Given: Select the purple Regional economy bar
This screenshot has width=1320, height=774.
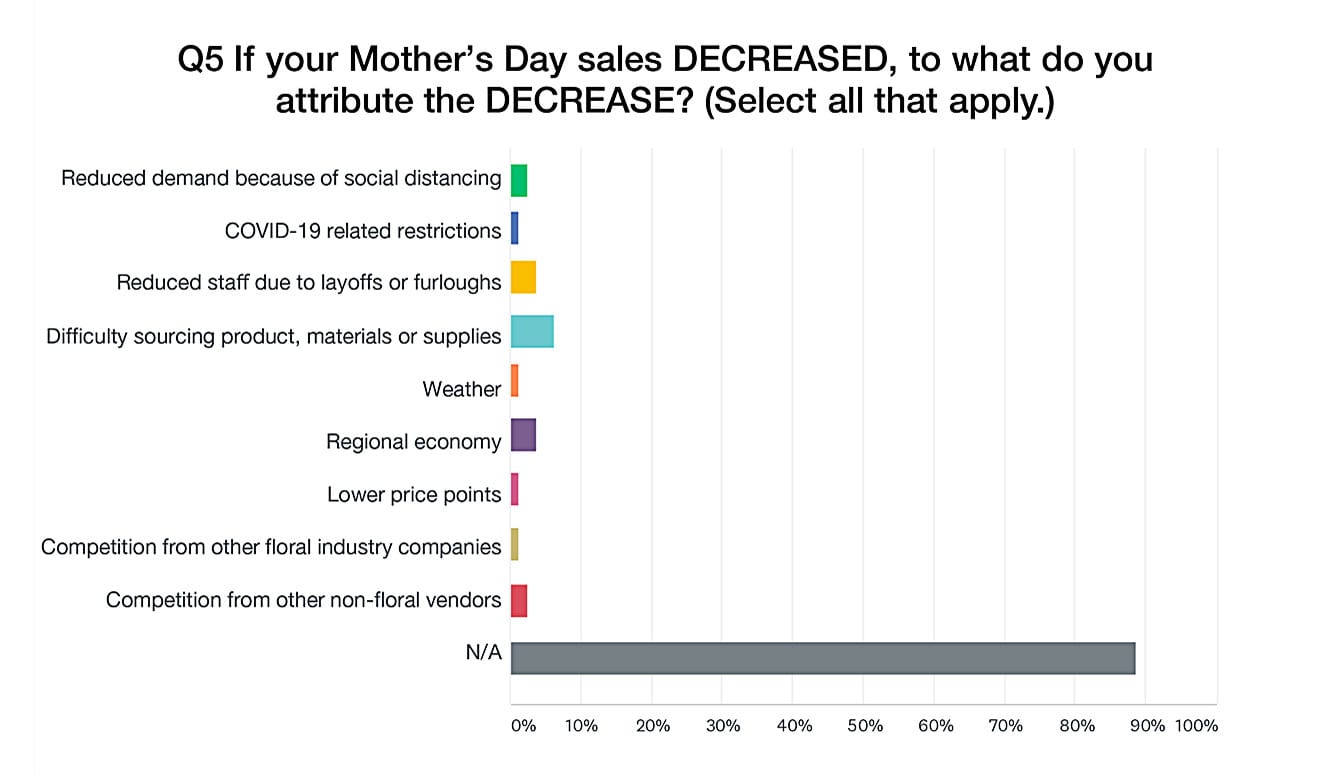Looking at the screenshot, I should pos(523,436).
